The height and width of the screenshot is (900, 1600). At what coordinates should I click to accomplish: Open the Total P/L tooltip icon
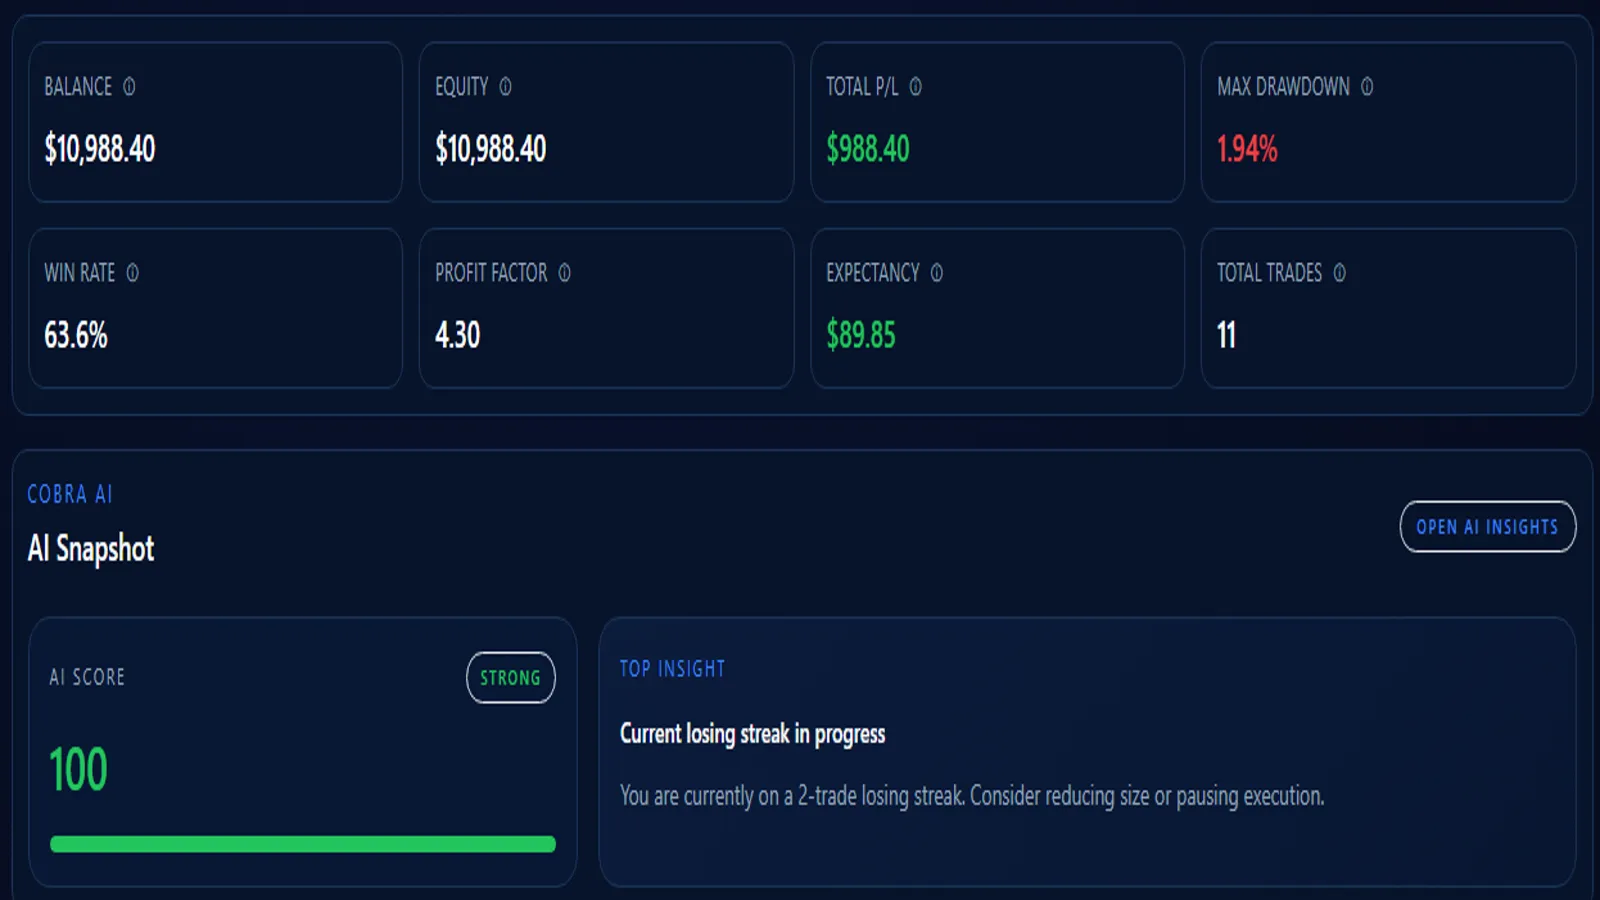[x=915, y=87]
